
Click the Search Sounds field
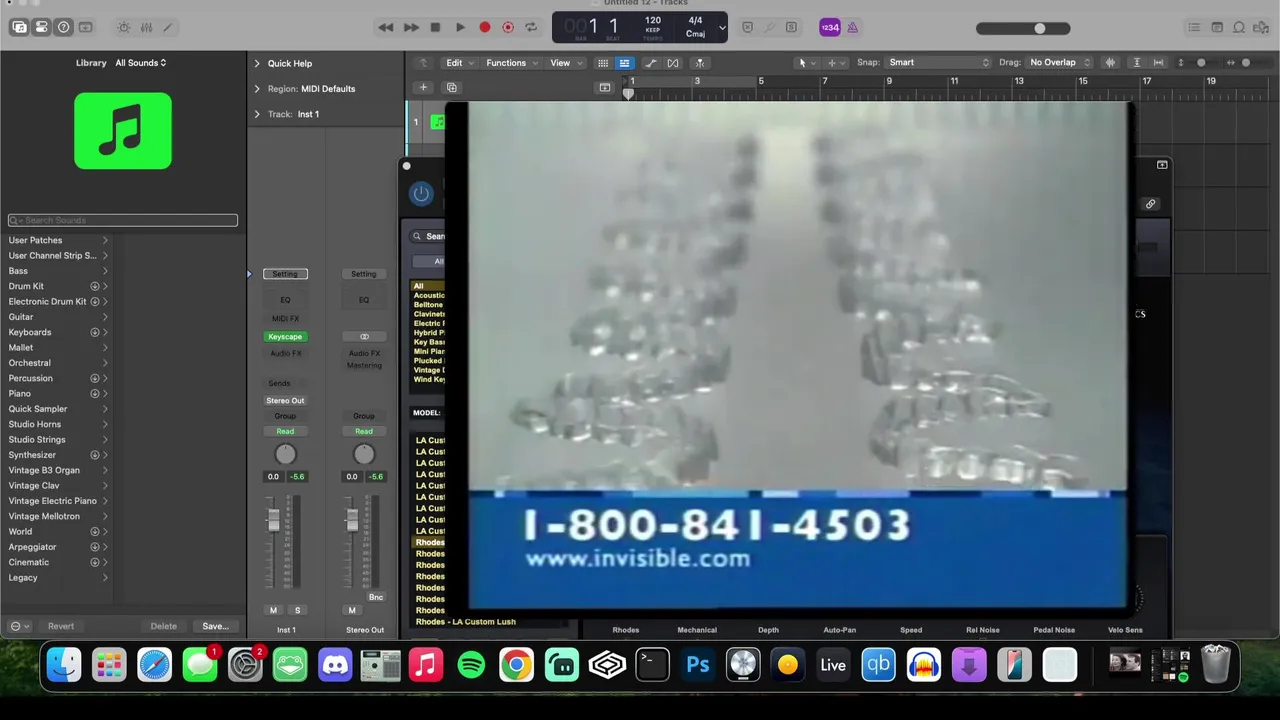pos(123,220)
